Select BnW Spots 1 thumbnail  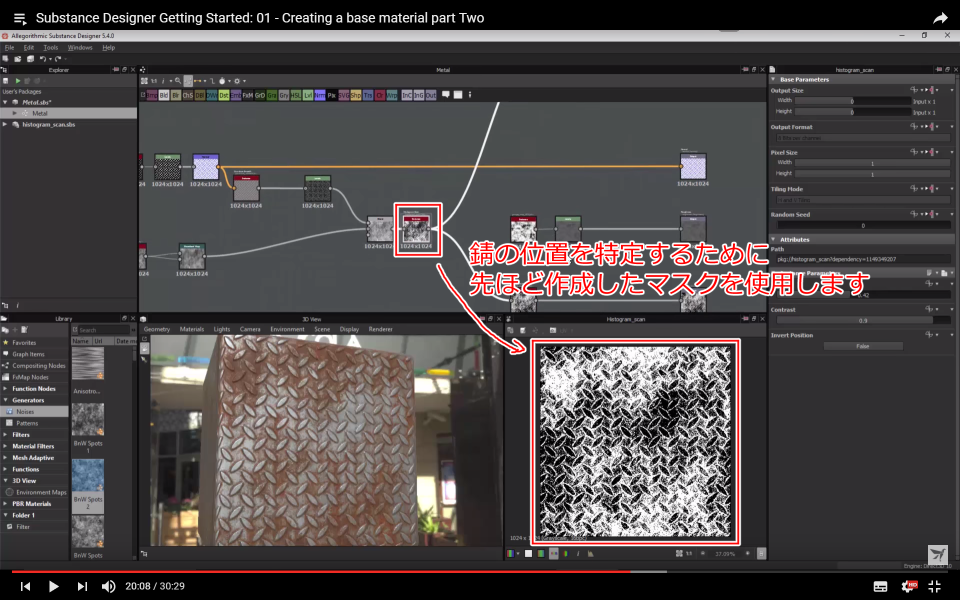pyautogui.click(x=88, y=419)
